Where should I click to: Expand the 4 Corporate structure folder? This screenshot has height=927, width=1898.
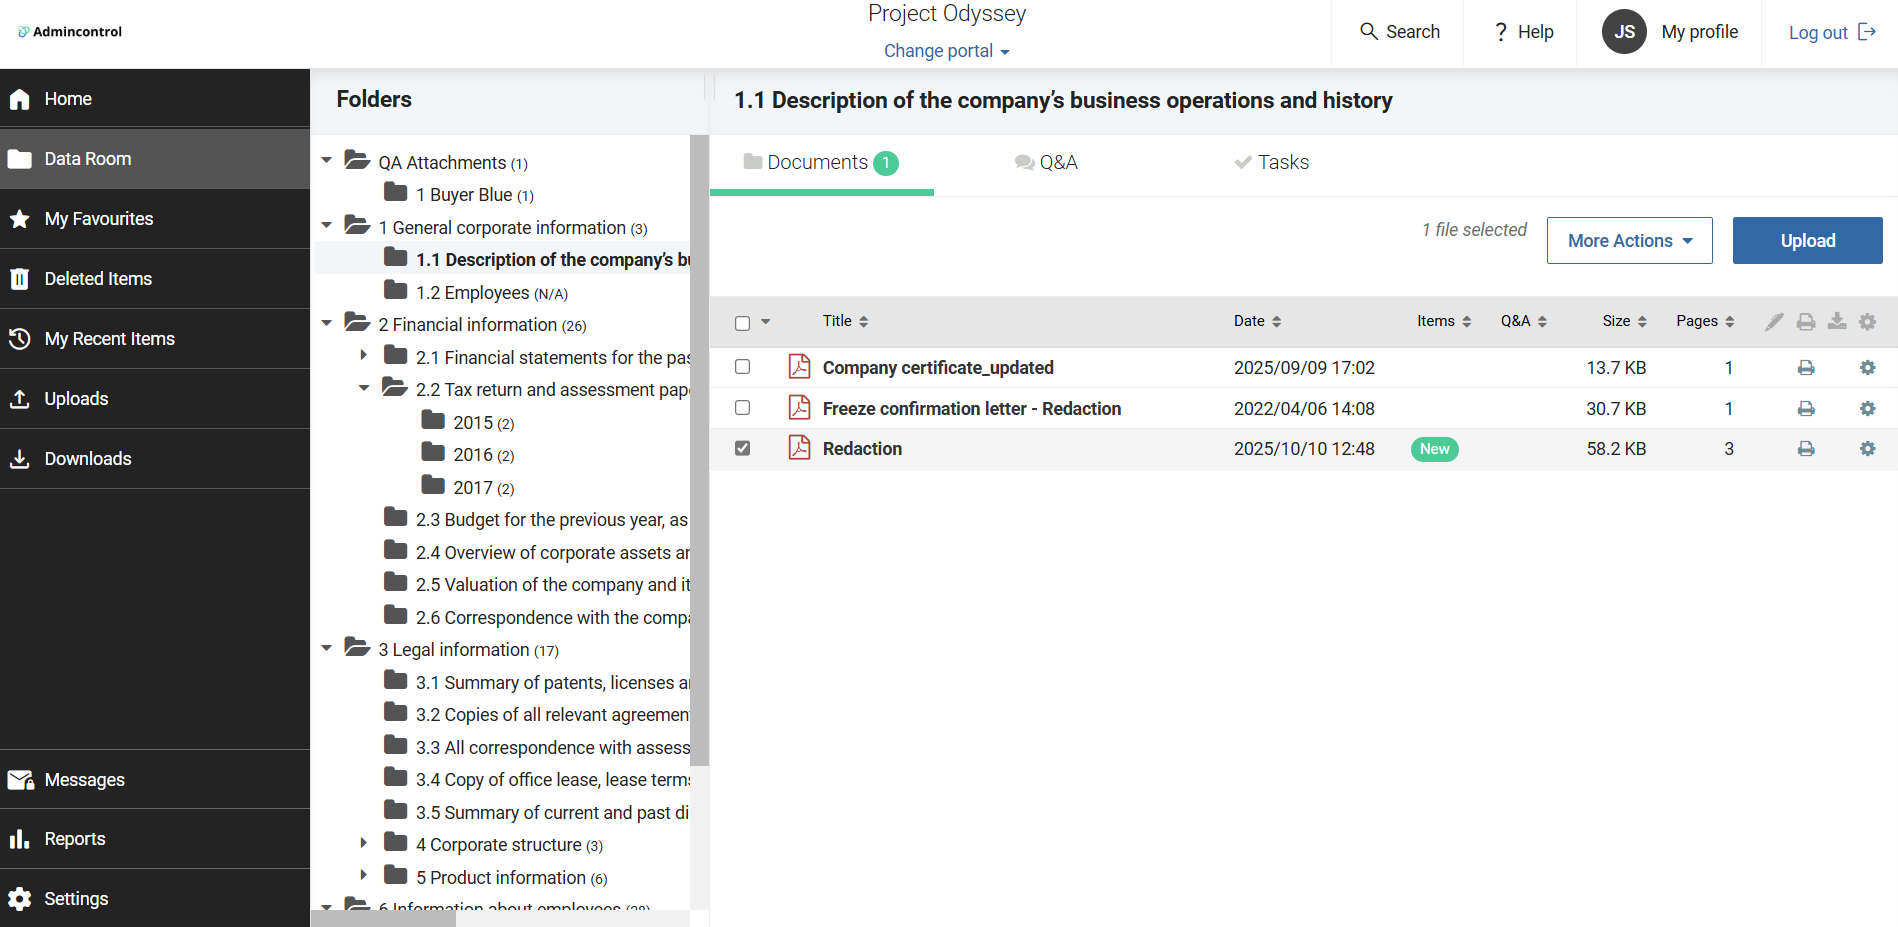(364, 844)
